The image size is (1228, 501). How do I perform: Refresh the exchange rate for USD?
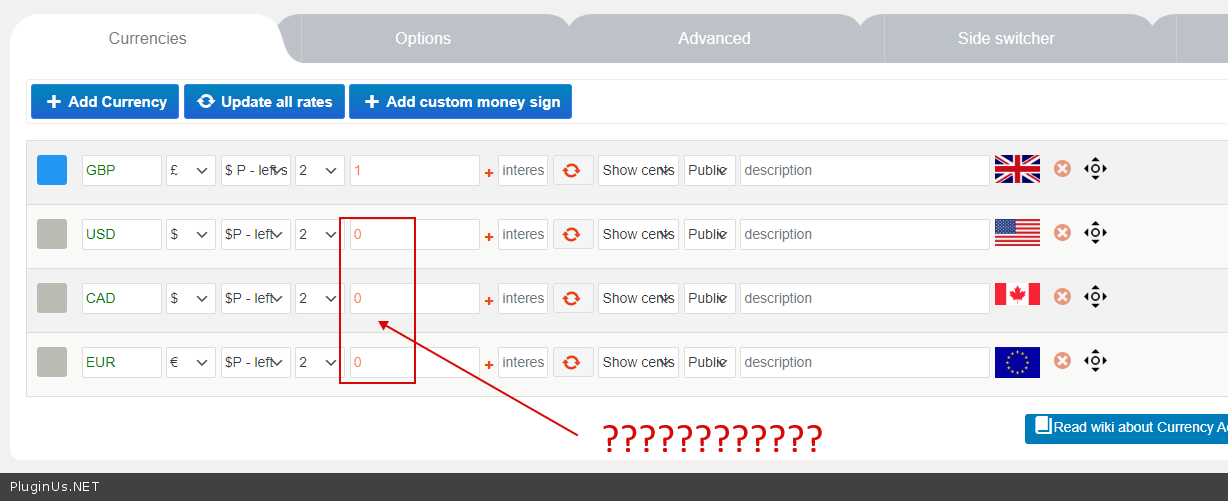573,234
